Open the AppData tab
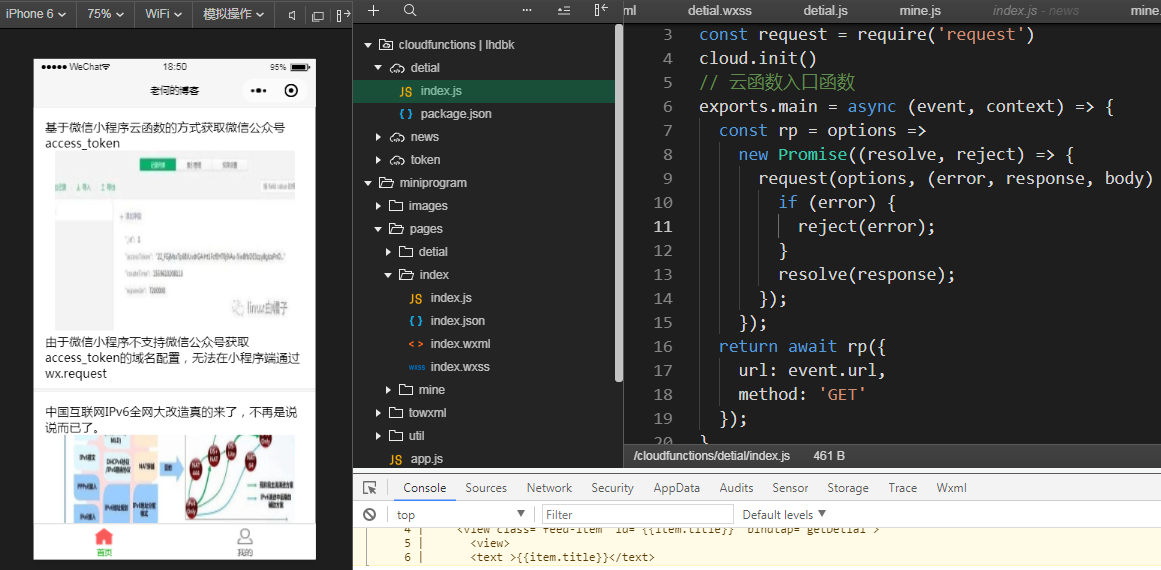The image size is (1161, 570). 677,488
